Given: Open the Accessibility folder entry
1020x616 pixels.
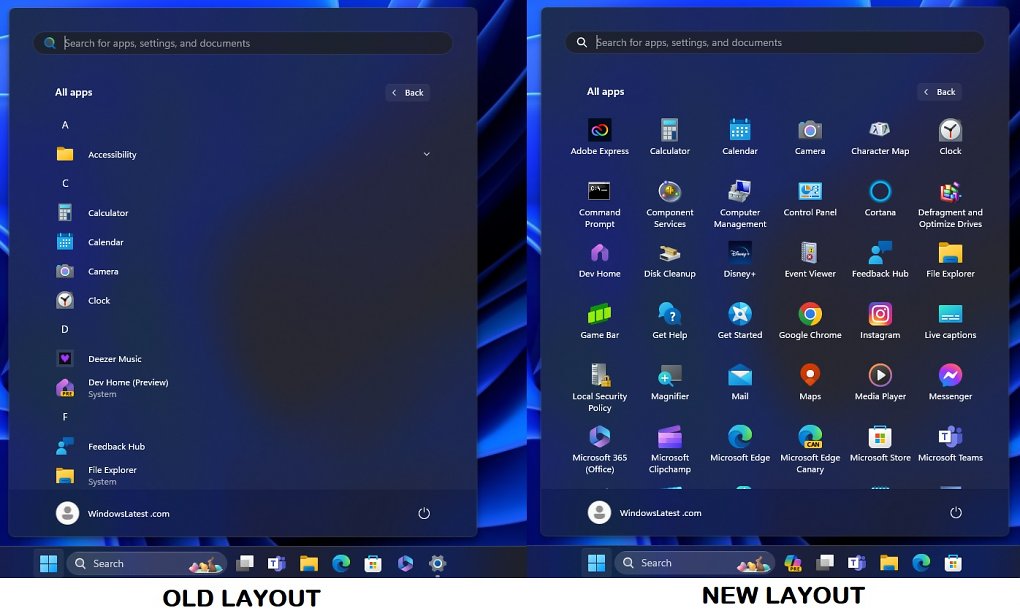Looking at the screenshot, I should (242, 154).
